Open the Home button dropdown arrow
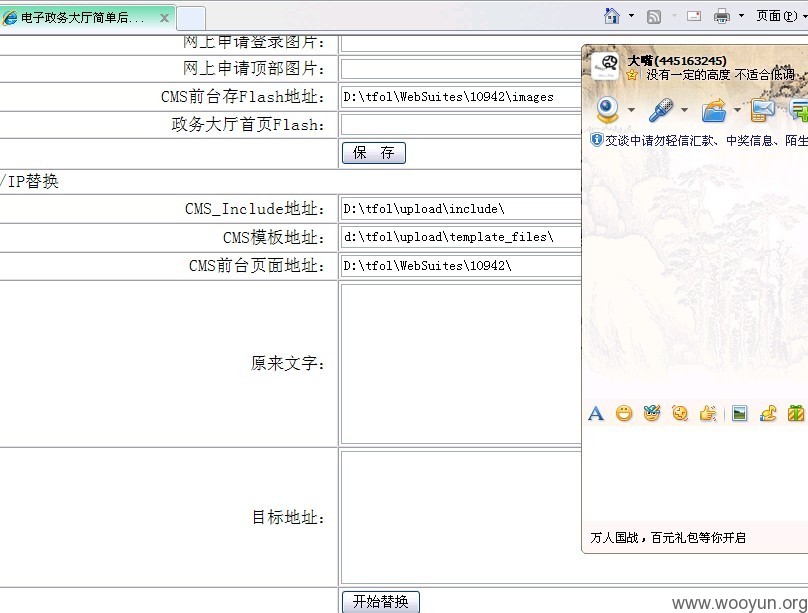Viewport: 808px width, 613px height. pos(631,16)
